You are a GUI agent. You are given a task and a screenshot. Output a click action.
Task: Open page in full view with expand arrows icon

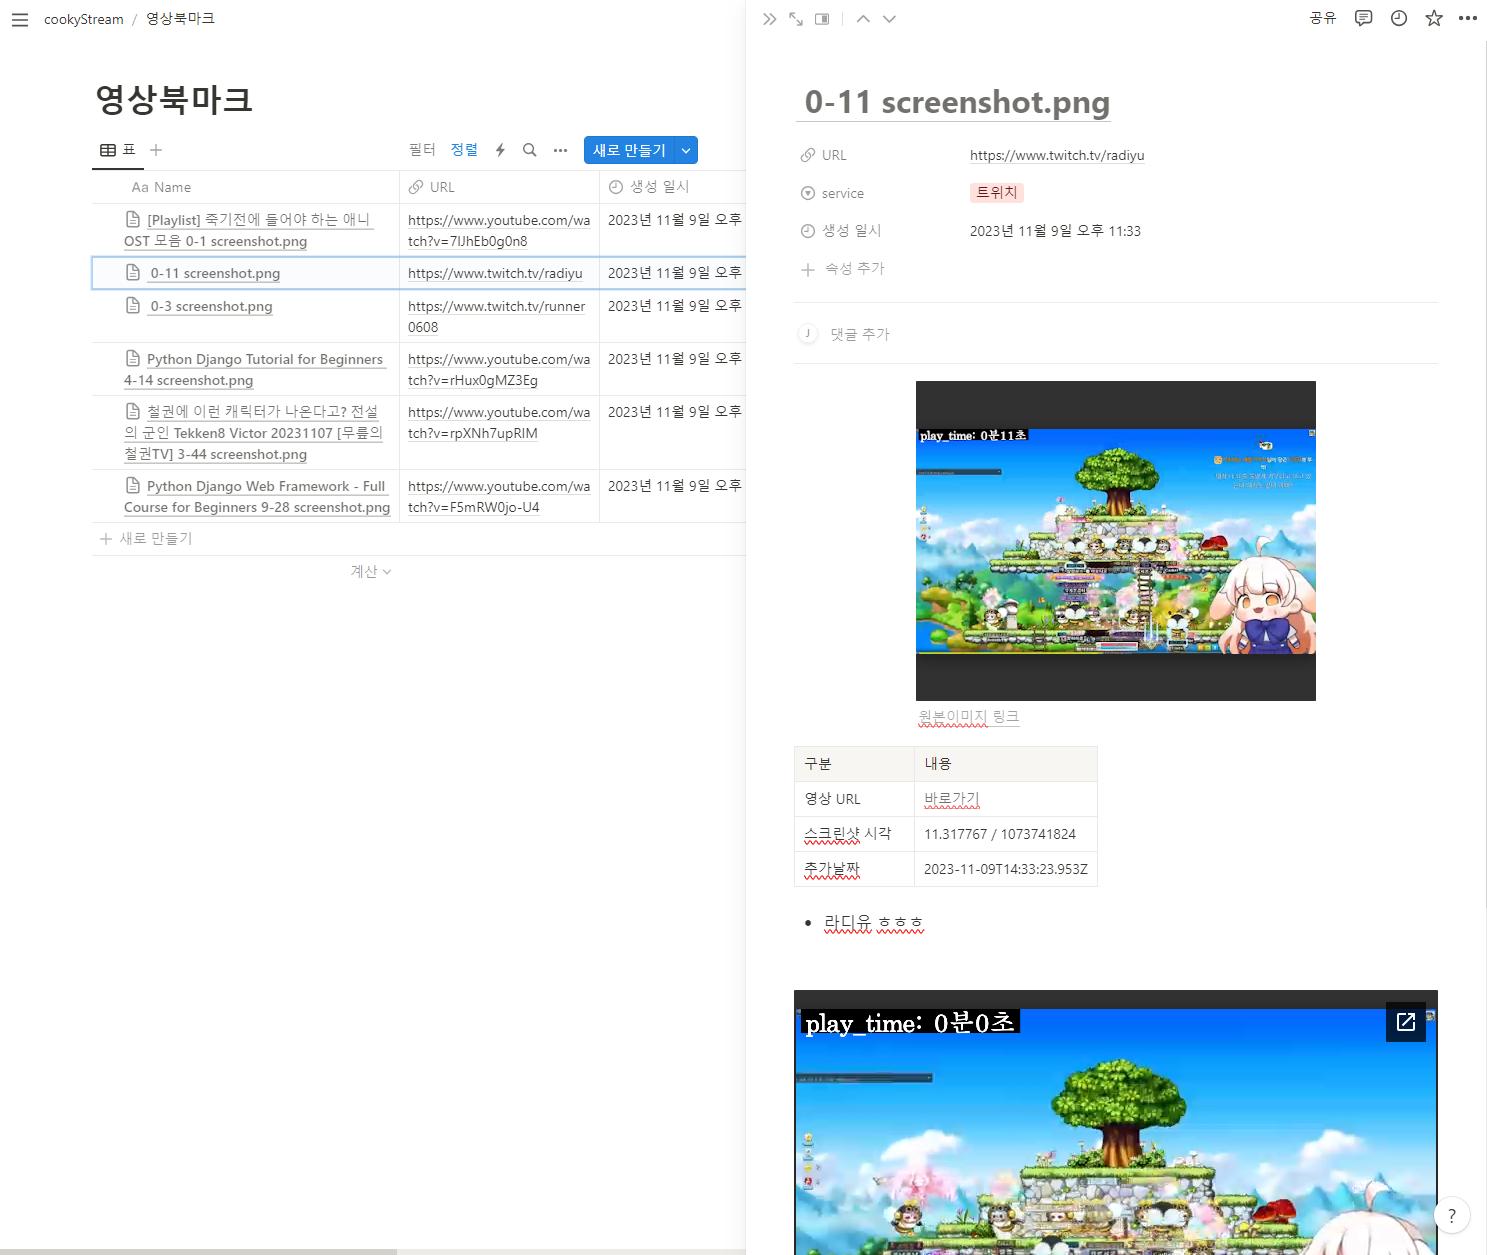click(796, 19)
